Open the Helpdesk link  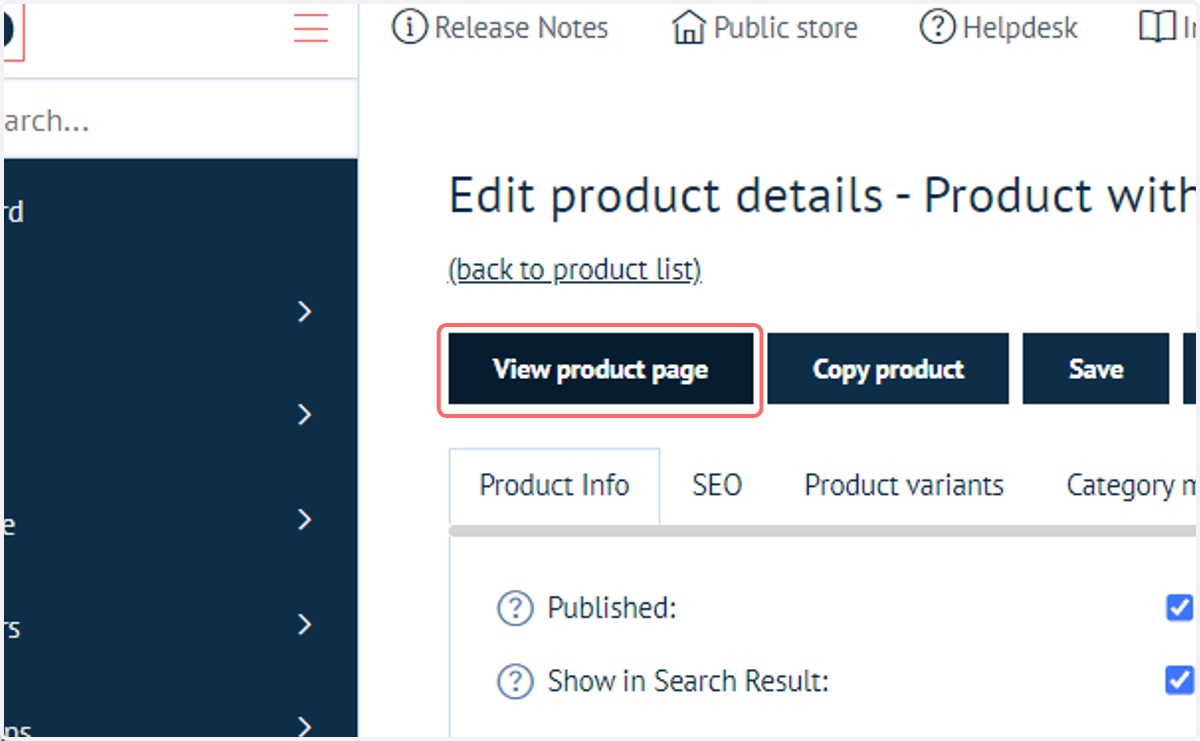pyautogui.click(x=998, y=28)
